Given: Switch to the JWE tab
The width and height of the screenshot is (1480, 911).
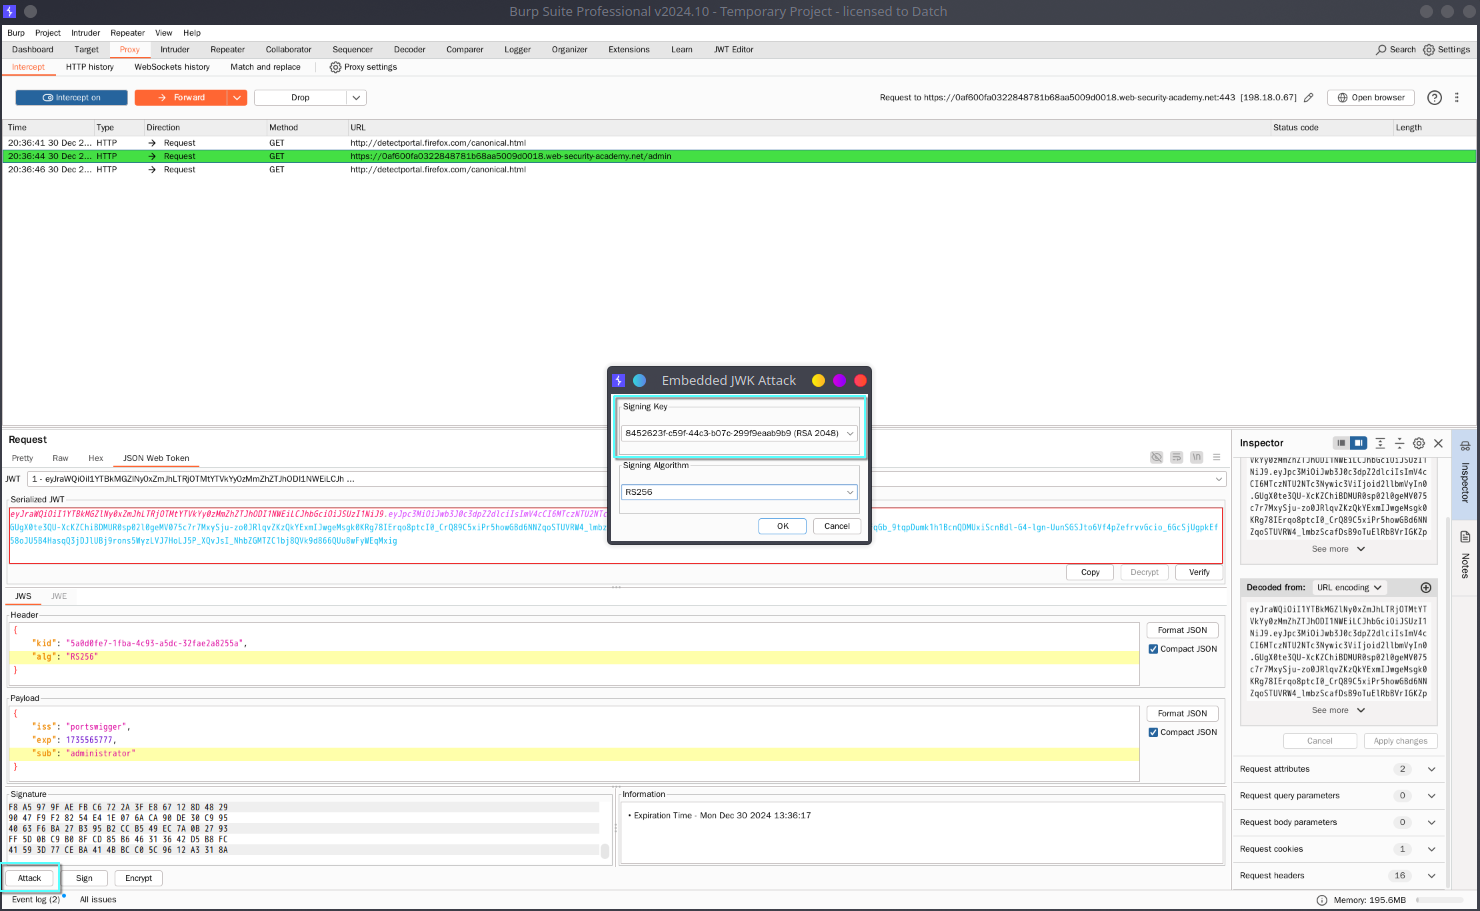Looking at the screenshot, I should click(x=59, y=596).
